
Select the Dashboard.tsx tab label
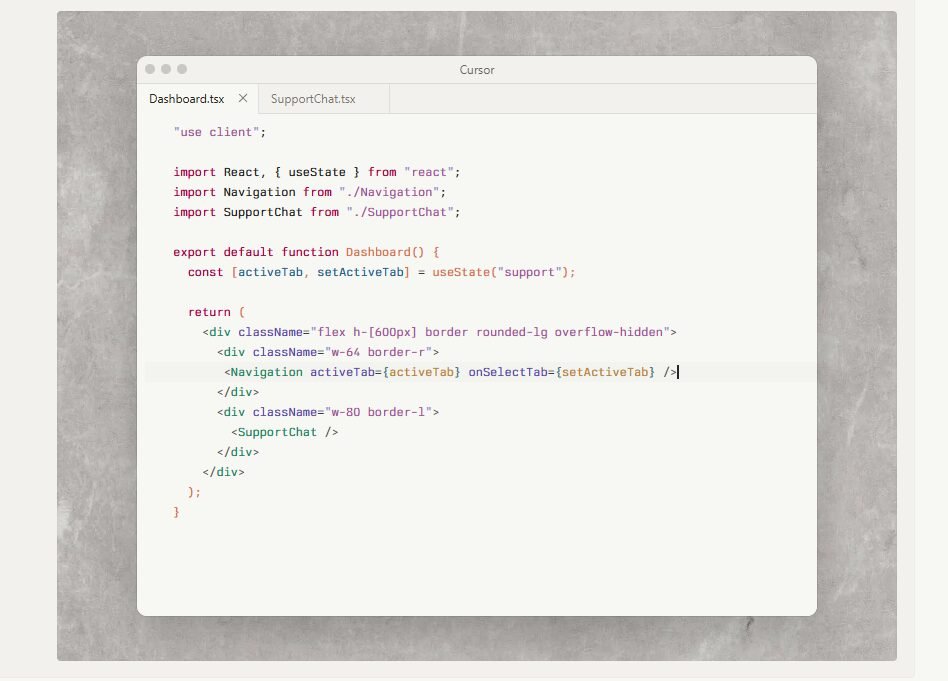click(x=187, y=99)
